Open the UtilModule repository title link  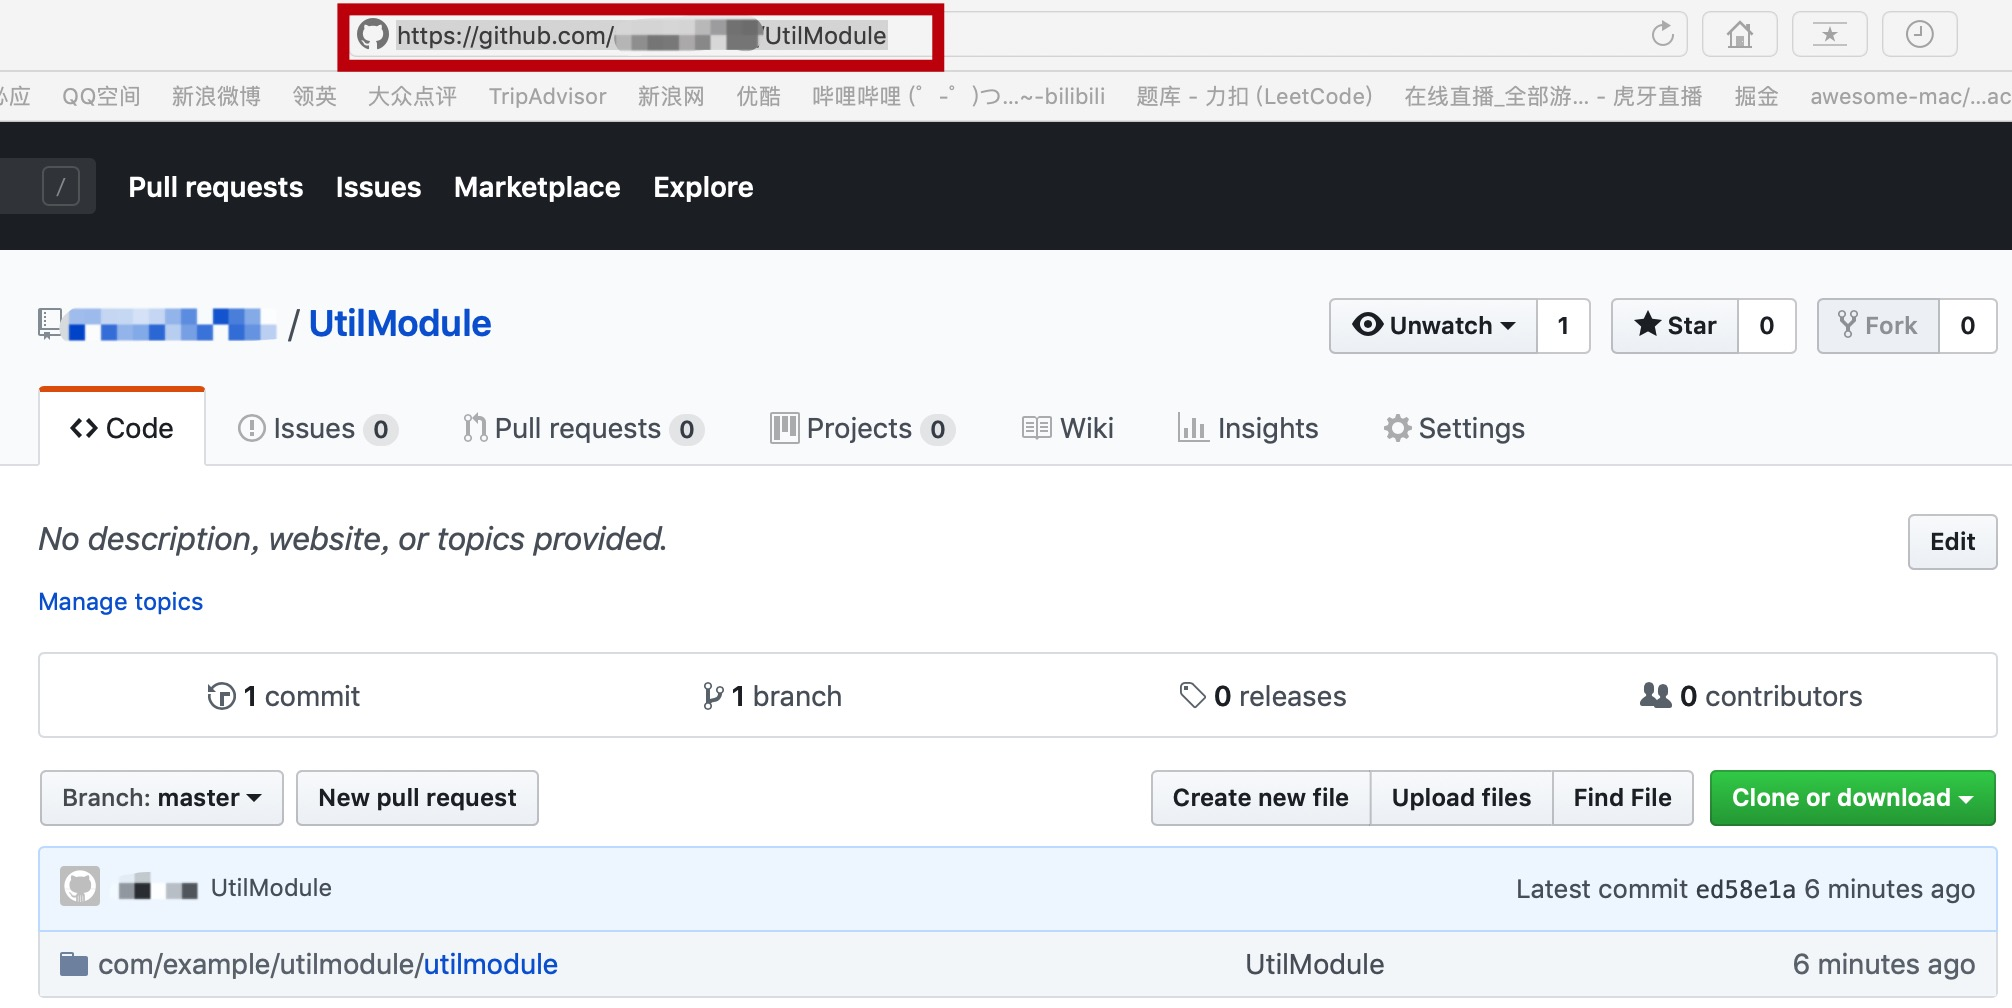(x=400, y=324)
